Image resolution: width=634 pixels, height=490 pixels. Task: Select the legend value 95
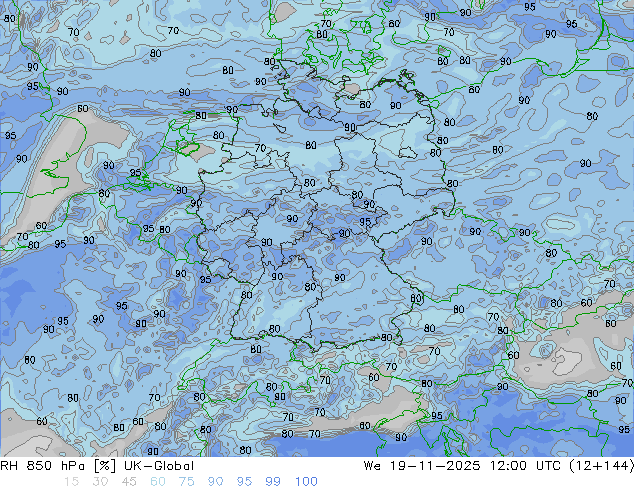coord(244,482)
